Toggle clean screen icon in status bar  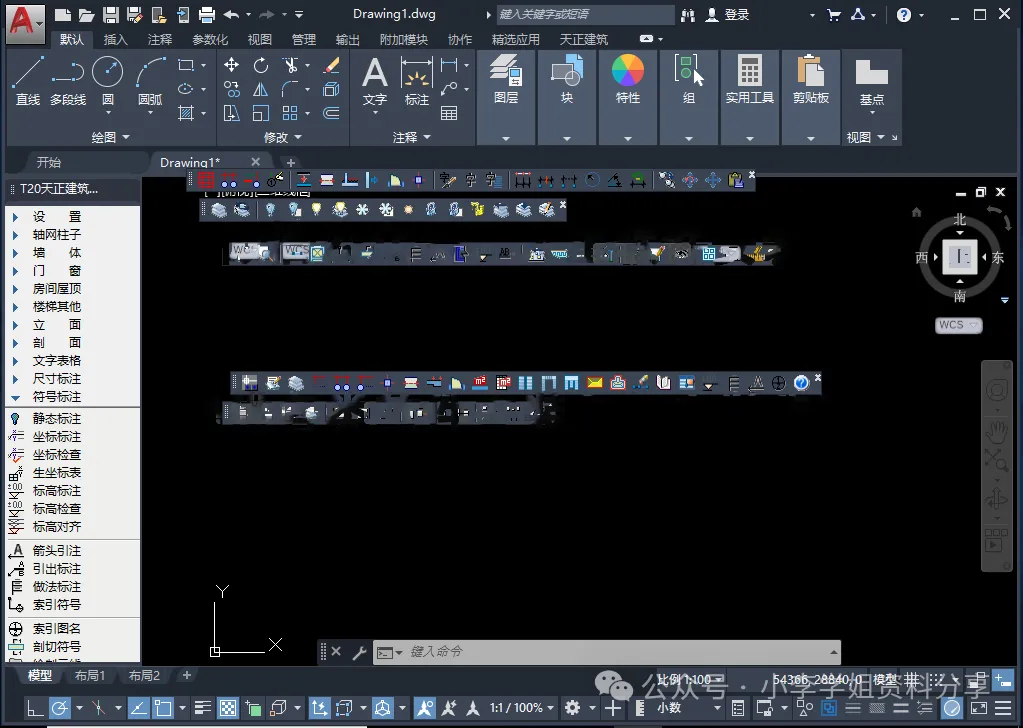(979, 708)
